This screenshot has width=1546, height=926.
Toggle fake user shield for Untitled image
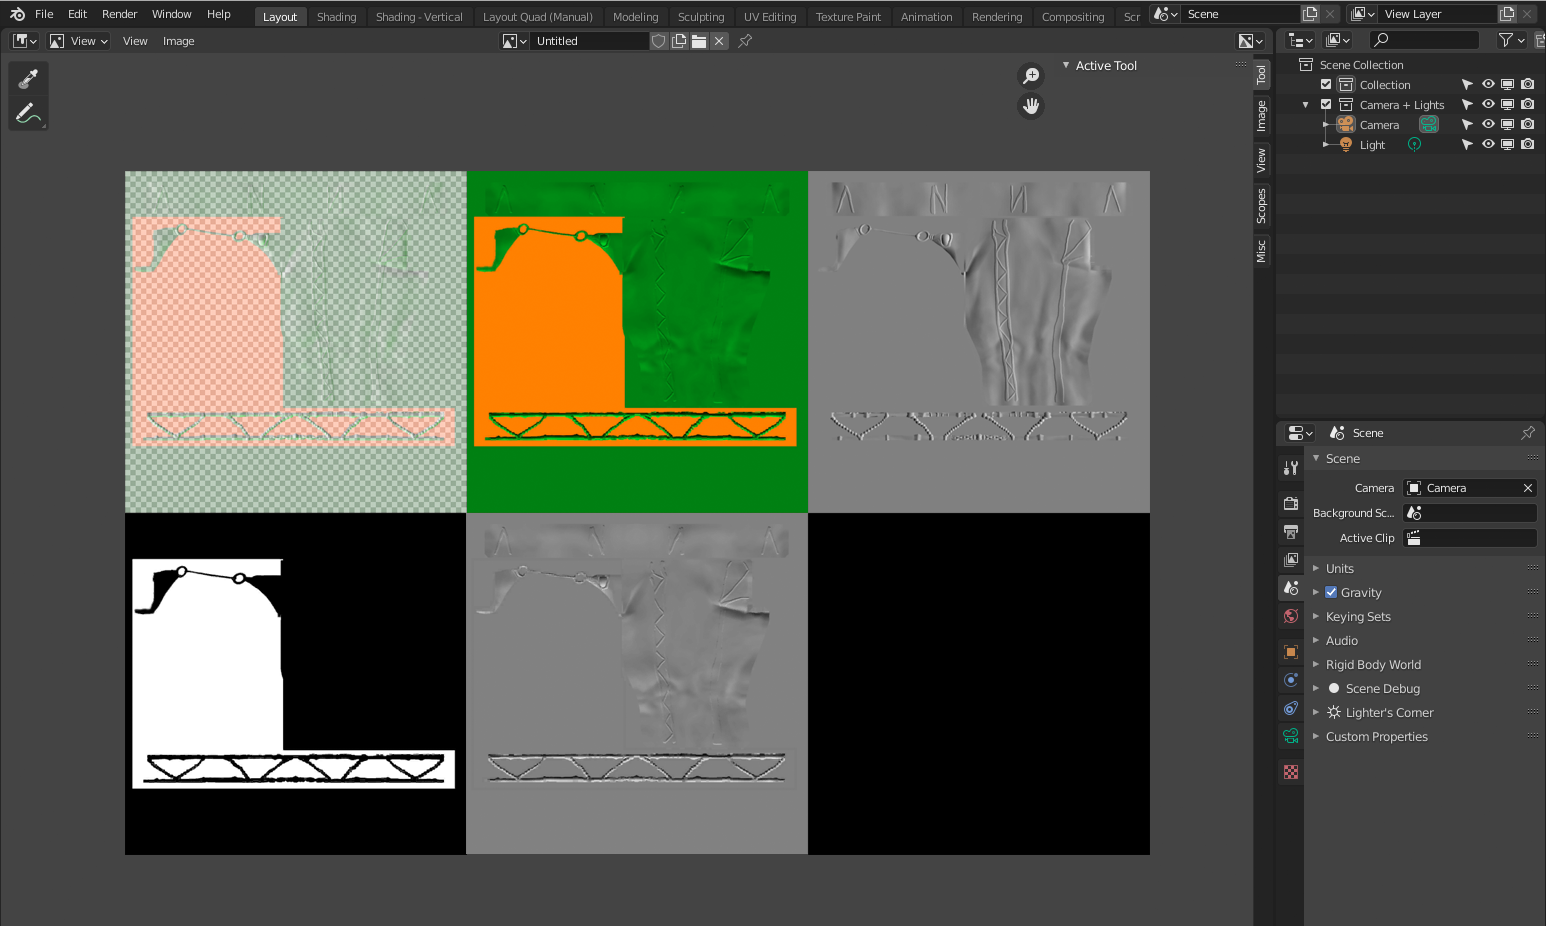pos(658,41)
